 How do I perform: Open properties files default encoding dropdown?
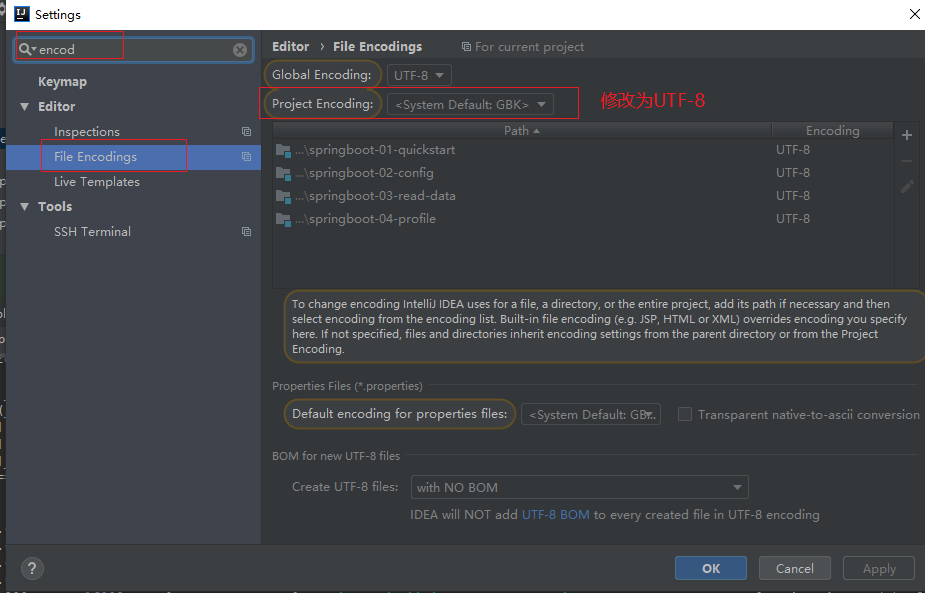590,414
